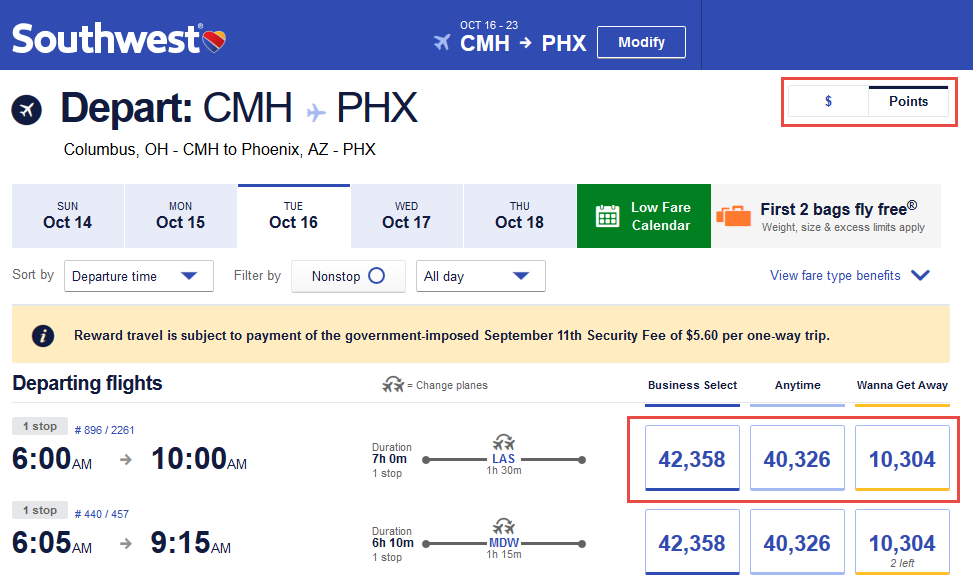
Task: Click the change planes icon above MDW
Action: coord(503,527)
